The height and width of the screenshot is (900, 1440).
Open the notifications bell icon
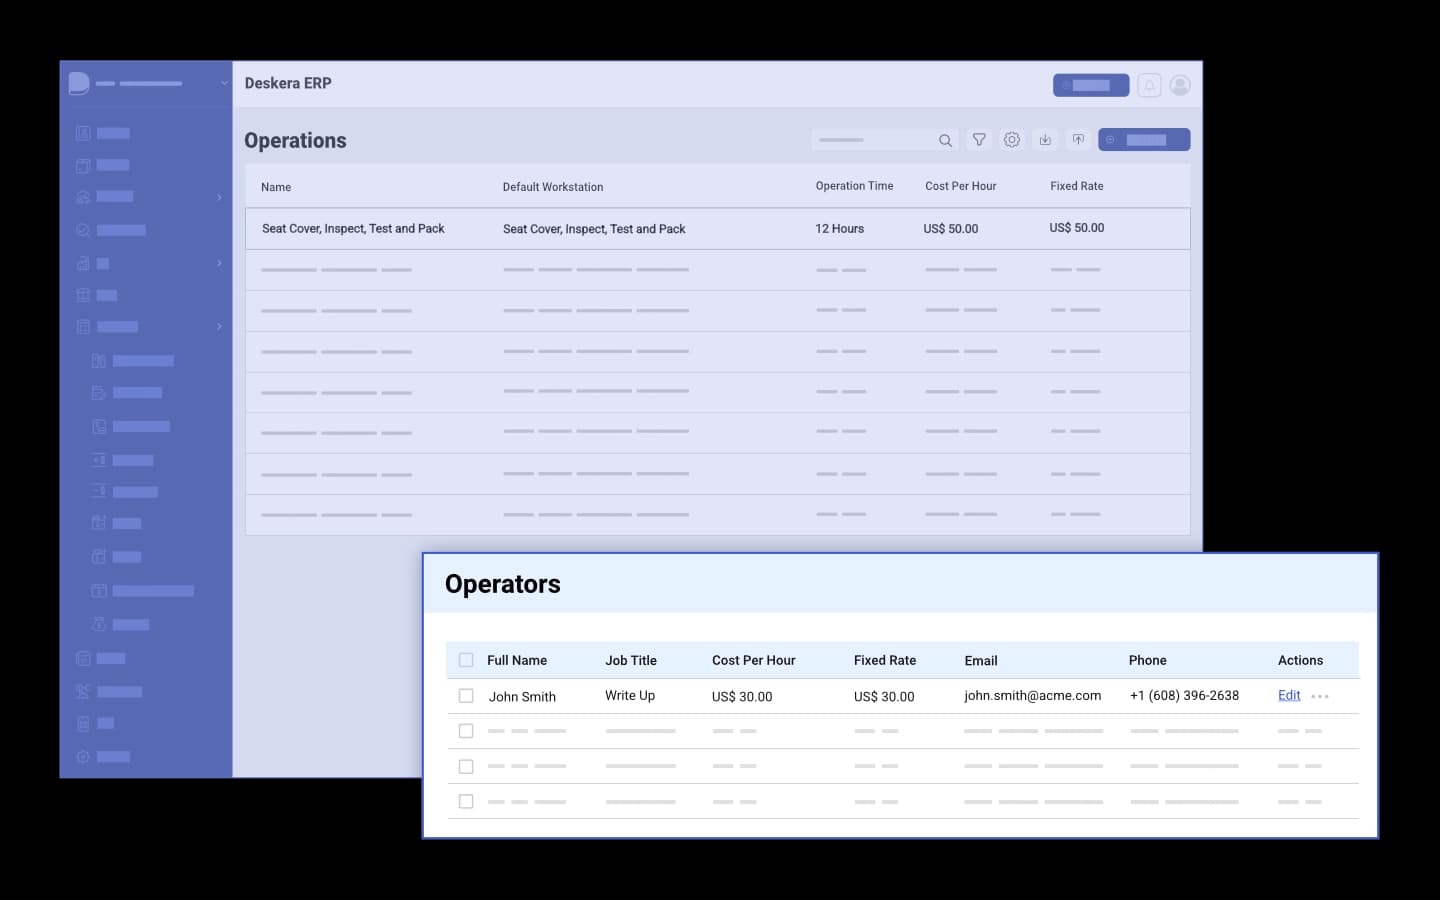pyautogui.click(x=1149, y=85)
